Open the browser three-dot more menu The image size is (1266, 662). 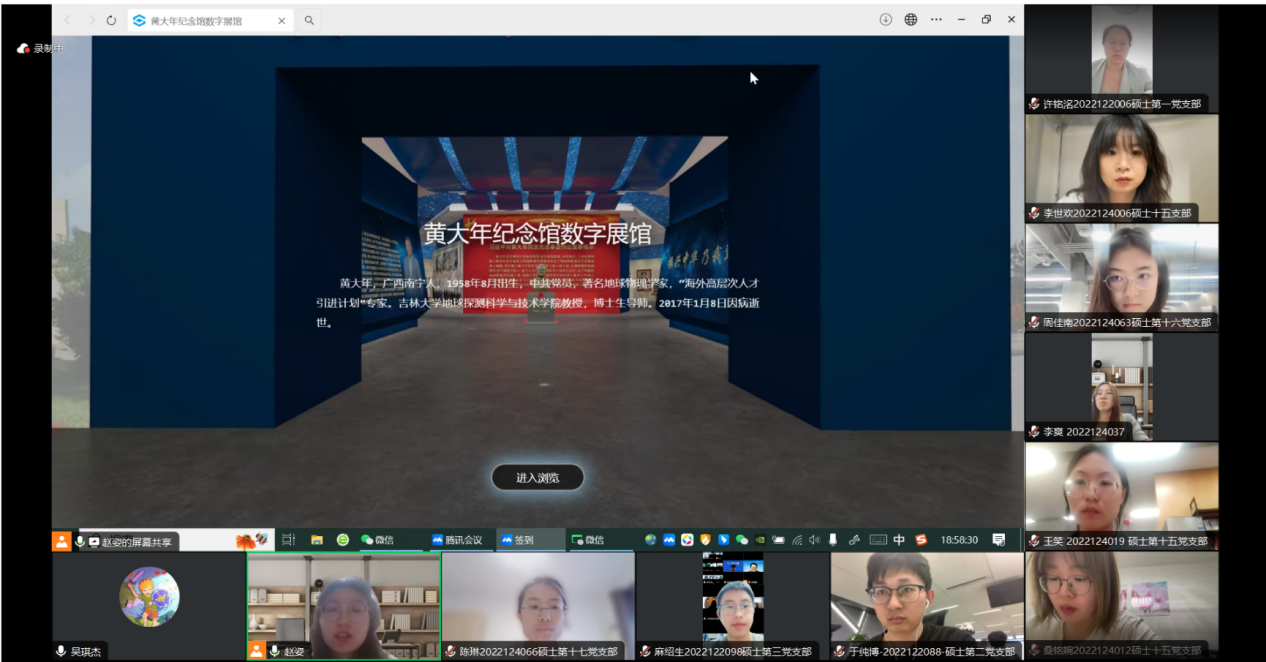[x=936, y=20]
